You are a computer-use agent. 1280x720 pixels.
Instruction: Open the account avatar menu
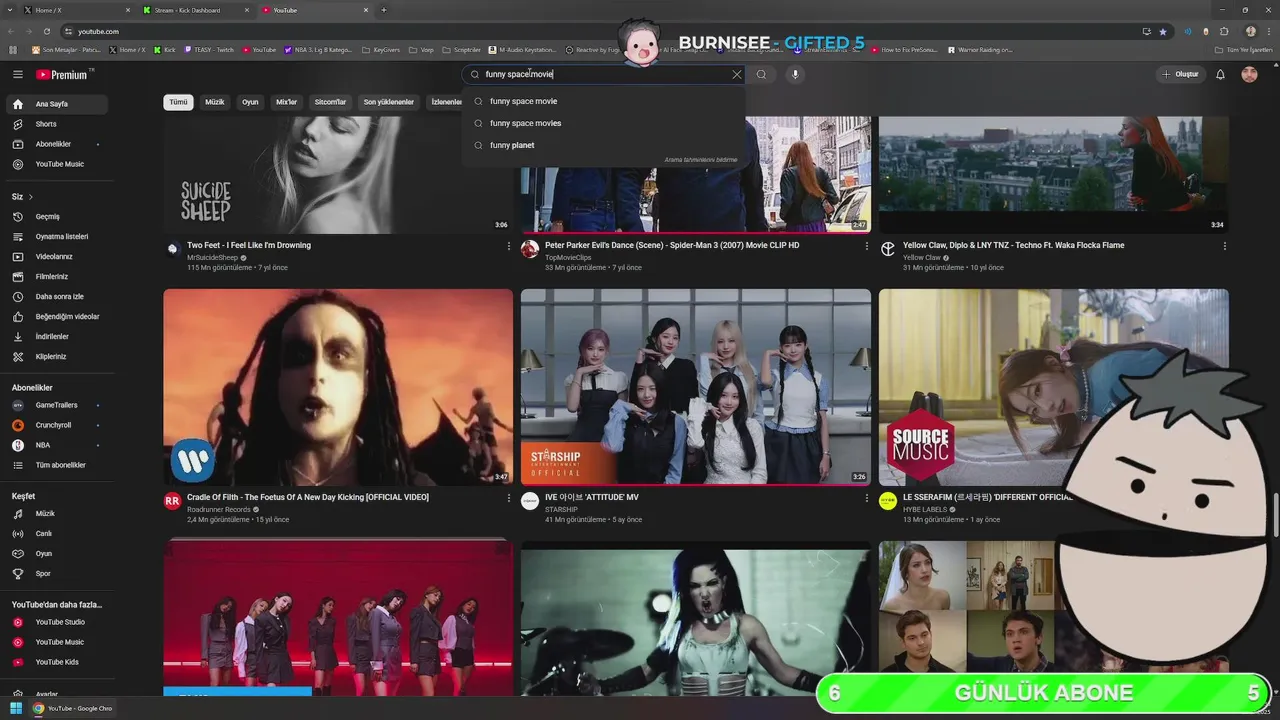coord(1249,74)
